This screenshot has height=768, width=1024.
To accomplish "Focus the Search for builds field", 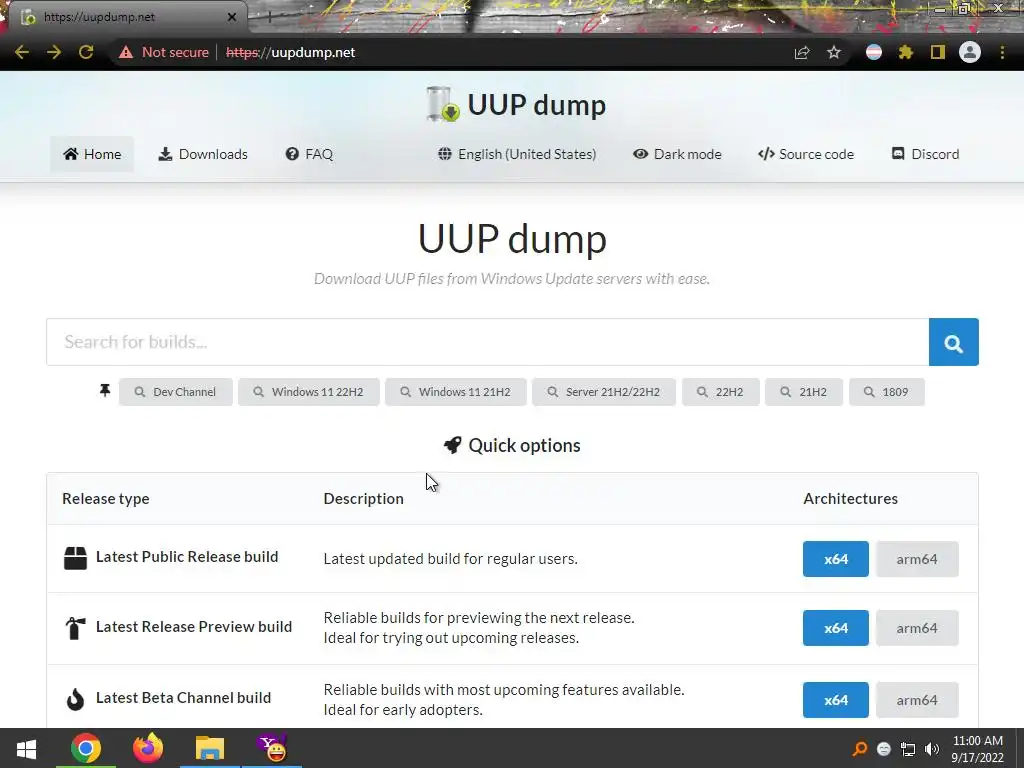I will [x=488, y=342].
